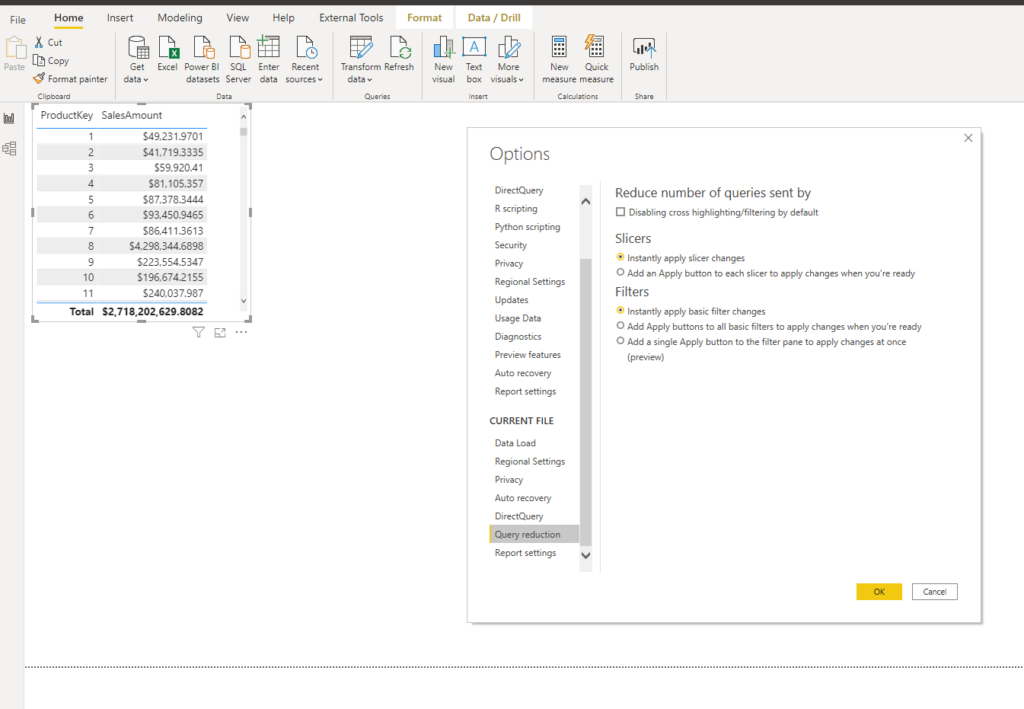
Task: Confirm settings with the OK button
Action: coord(878,591)
